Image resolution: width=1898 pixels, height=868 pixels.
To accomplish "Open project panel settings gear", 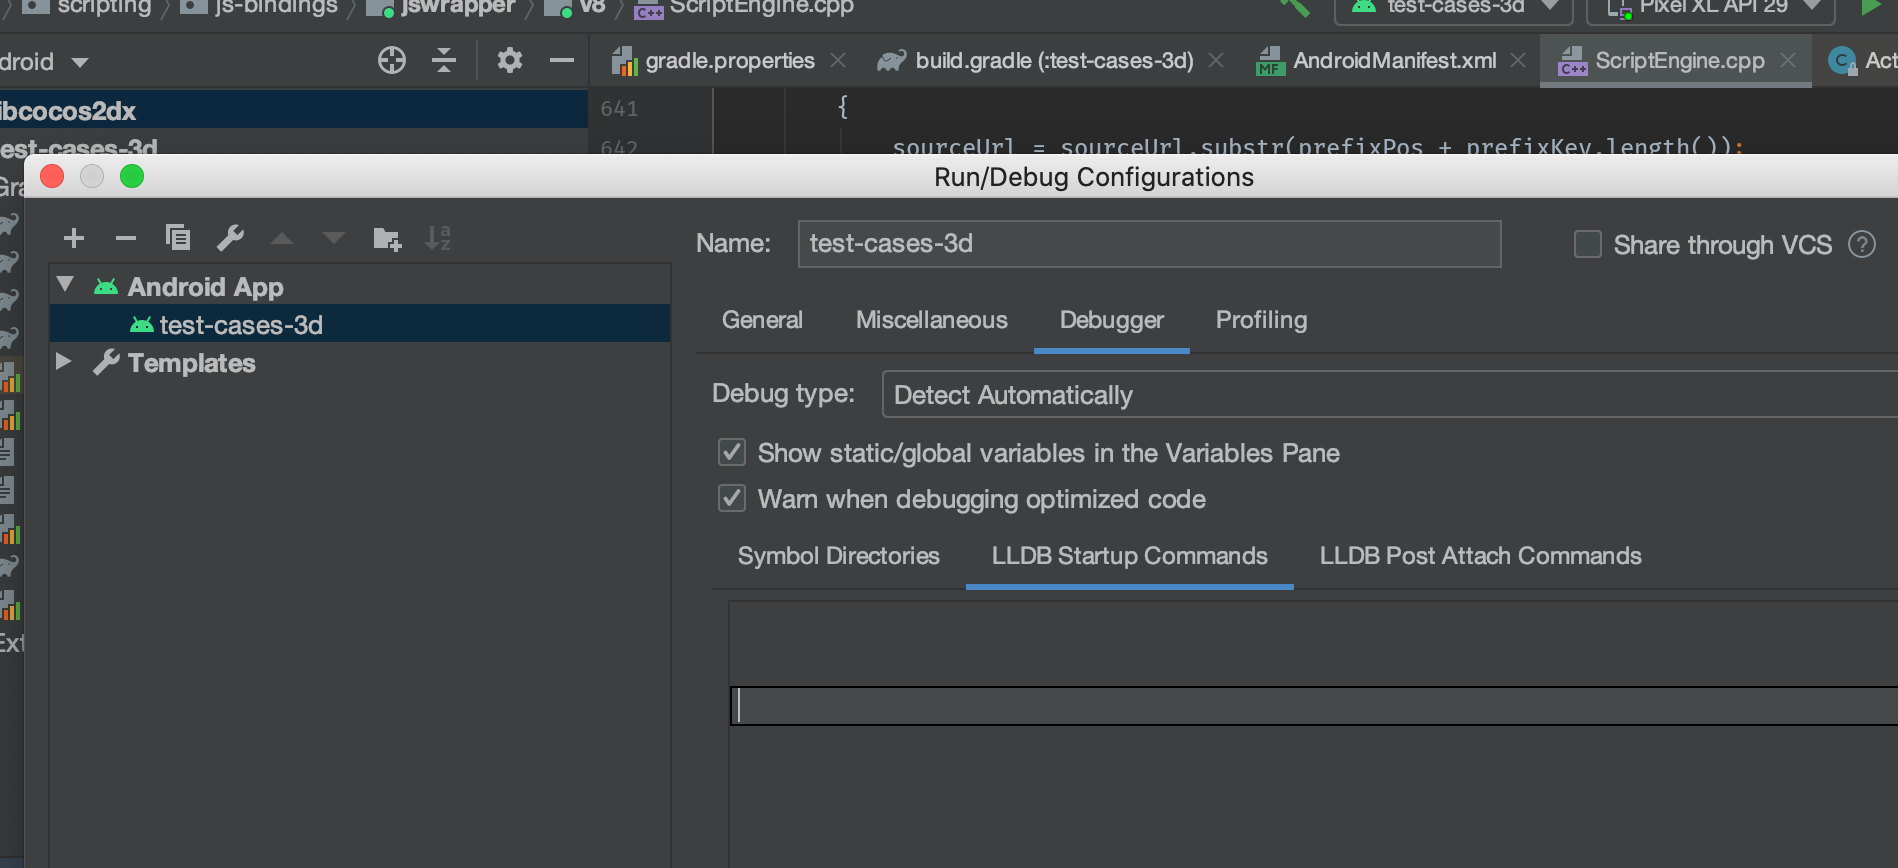I will pos(510,61).
